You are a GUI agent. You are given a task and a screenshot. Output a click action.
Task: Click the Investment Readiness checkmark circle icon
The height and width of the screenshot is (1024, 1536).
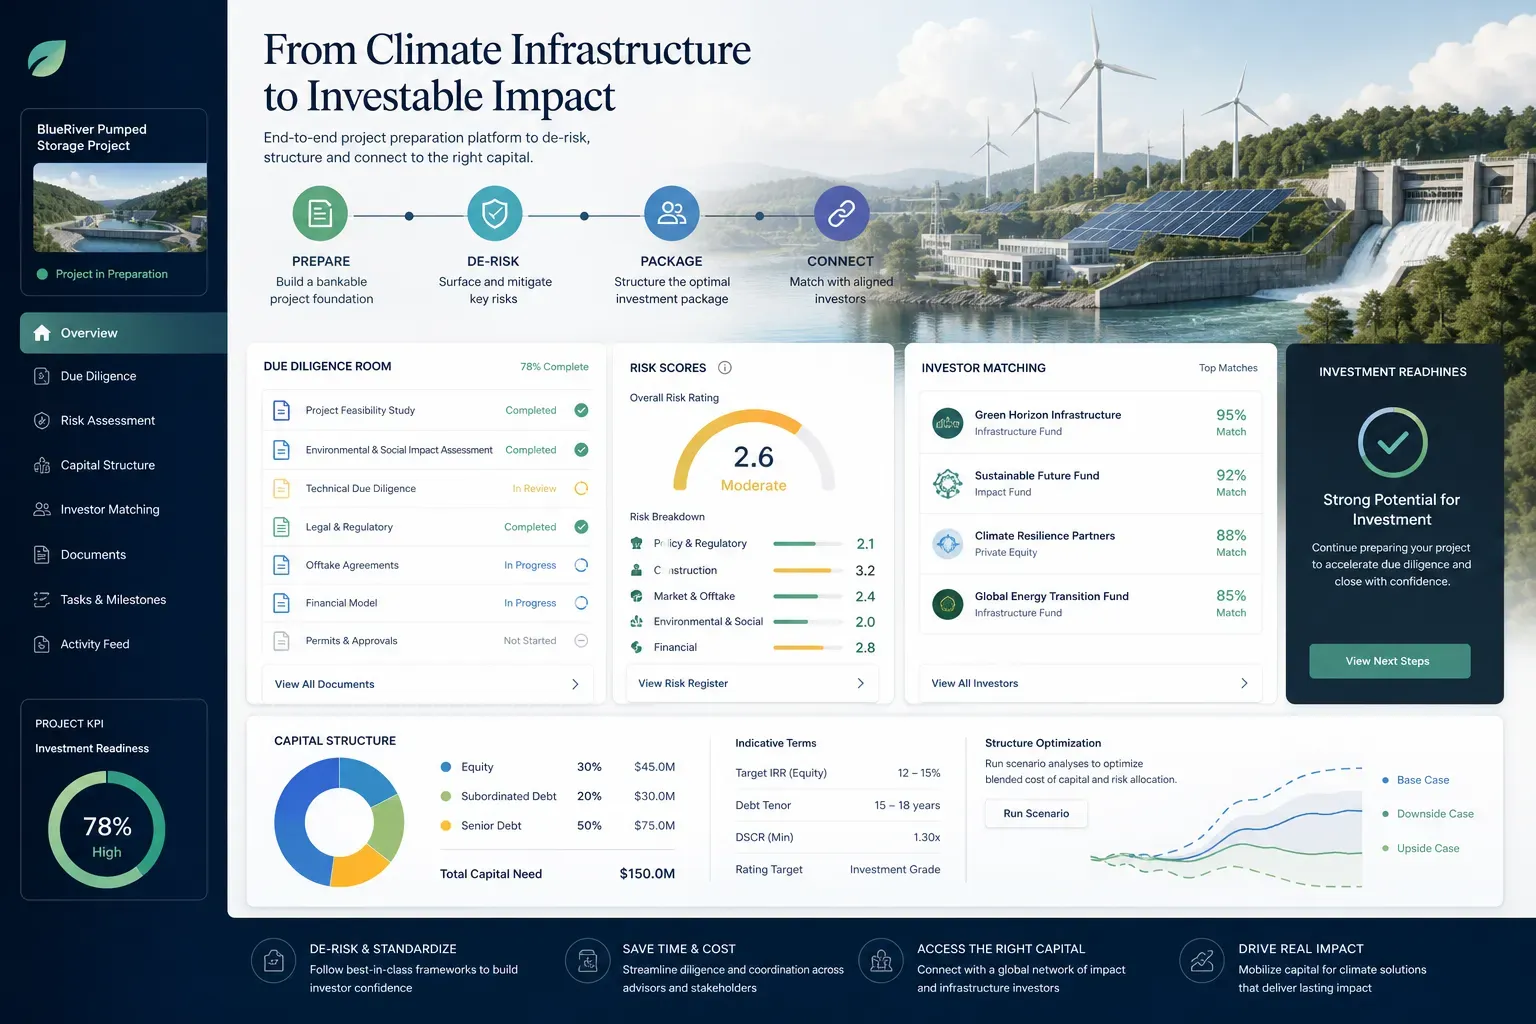1392,442
